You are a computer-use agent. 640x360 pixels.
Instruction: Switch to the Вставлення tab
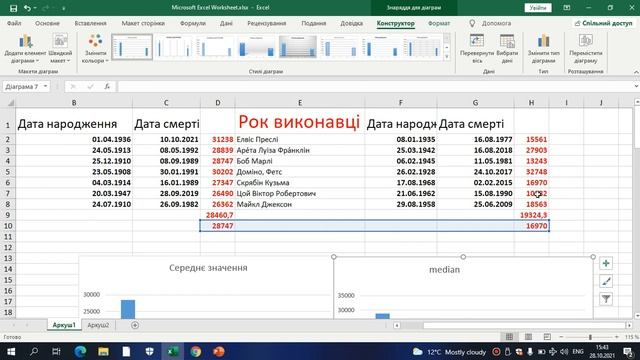click(x=91, y=23)
